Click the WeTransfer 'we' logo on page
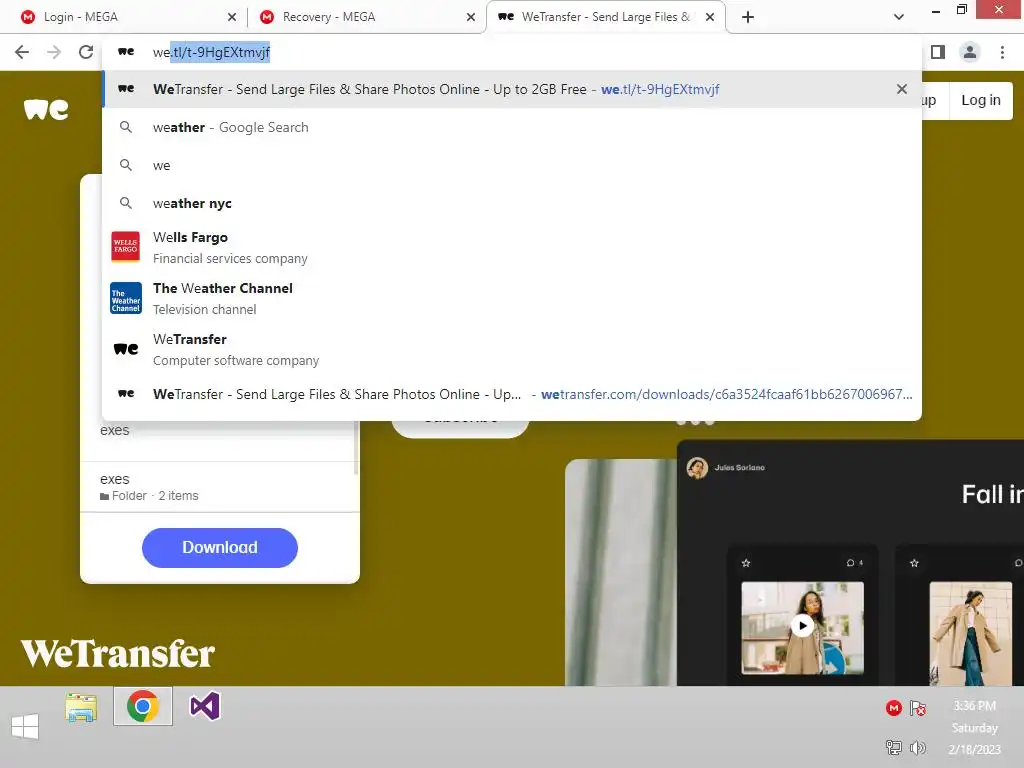The height and width of the screenshot is (768, 1024). [x=46, y=109]
